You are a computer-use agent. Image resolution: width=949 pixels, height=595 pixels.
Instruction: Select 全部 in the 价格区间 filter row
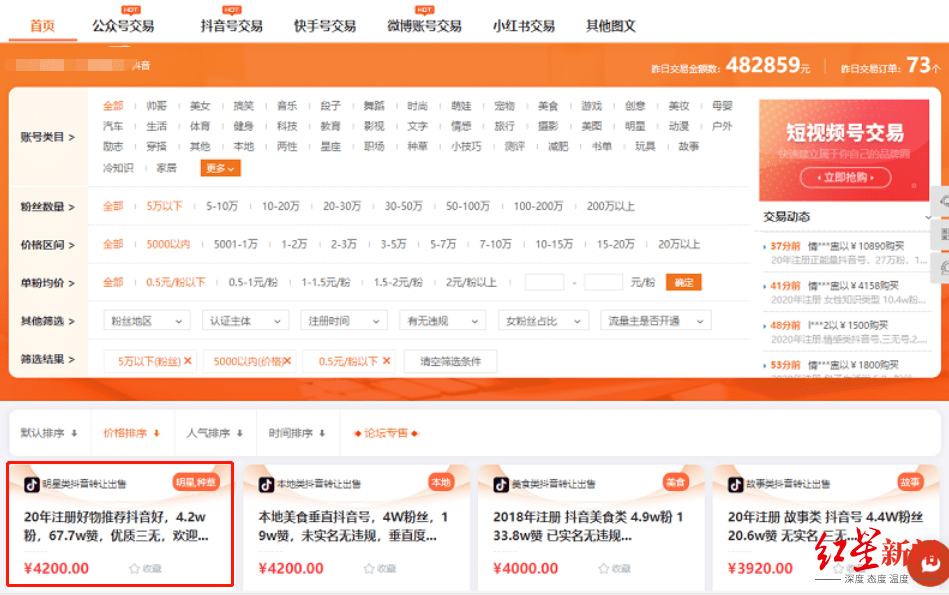113,245
